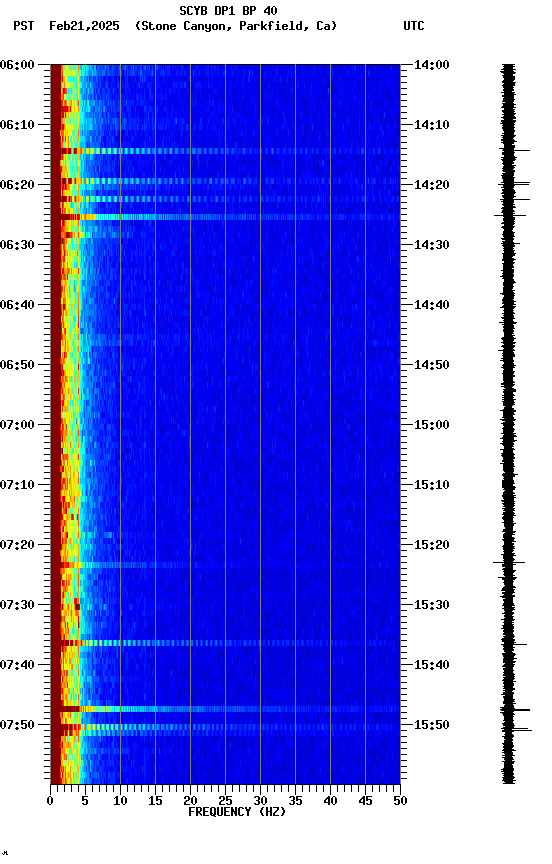Click the waveform spike near 15:48 UTC

click(x=515, y=710)
